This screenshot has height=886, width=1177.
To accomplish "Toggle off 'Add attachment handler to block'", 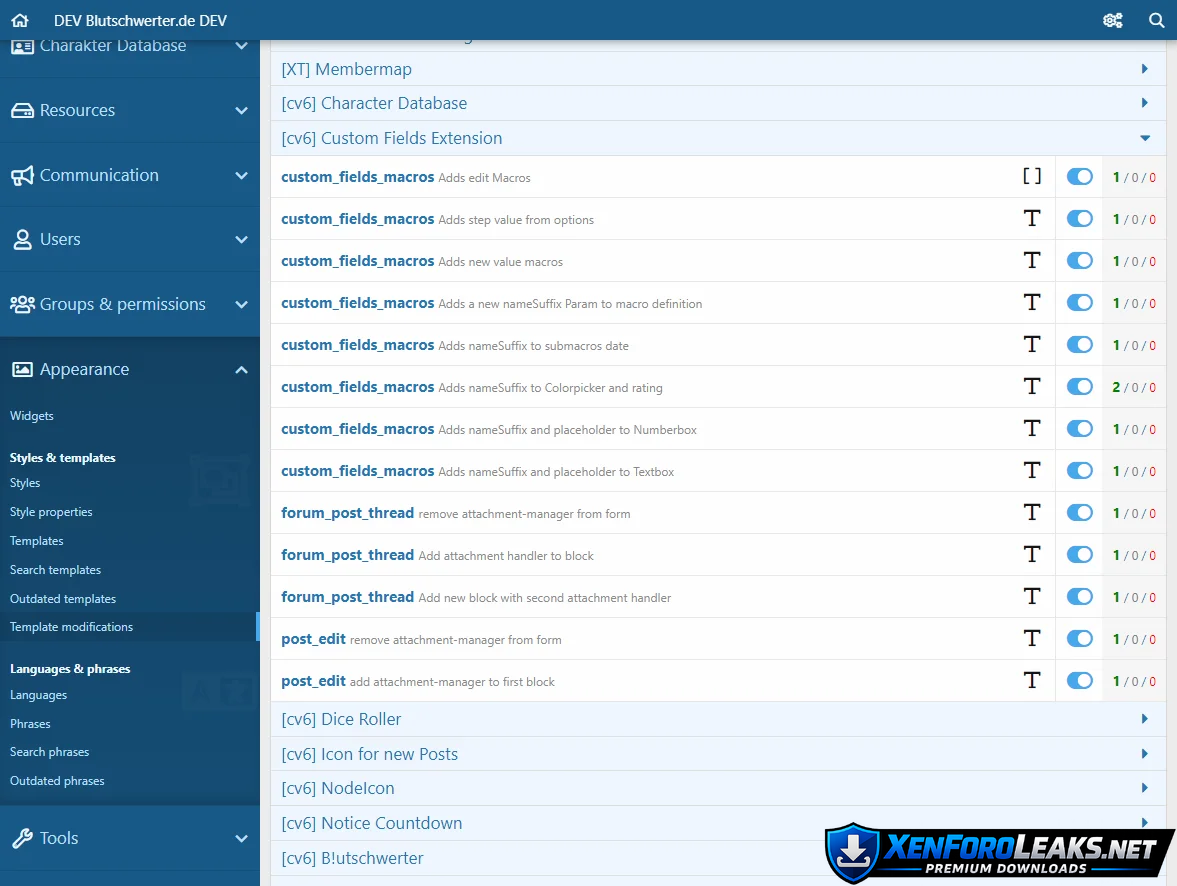I will (1079, 555).
